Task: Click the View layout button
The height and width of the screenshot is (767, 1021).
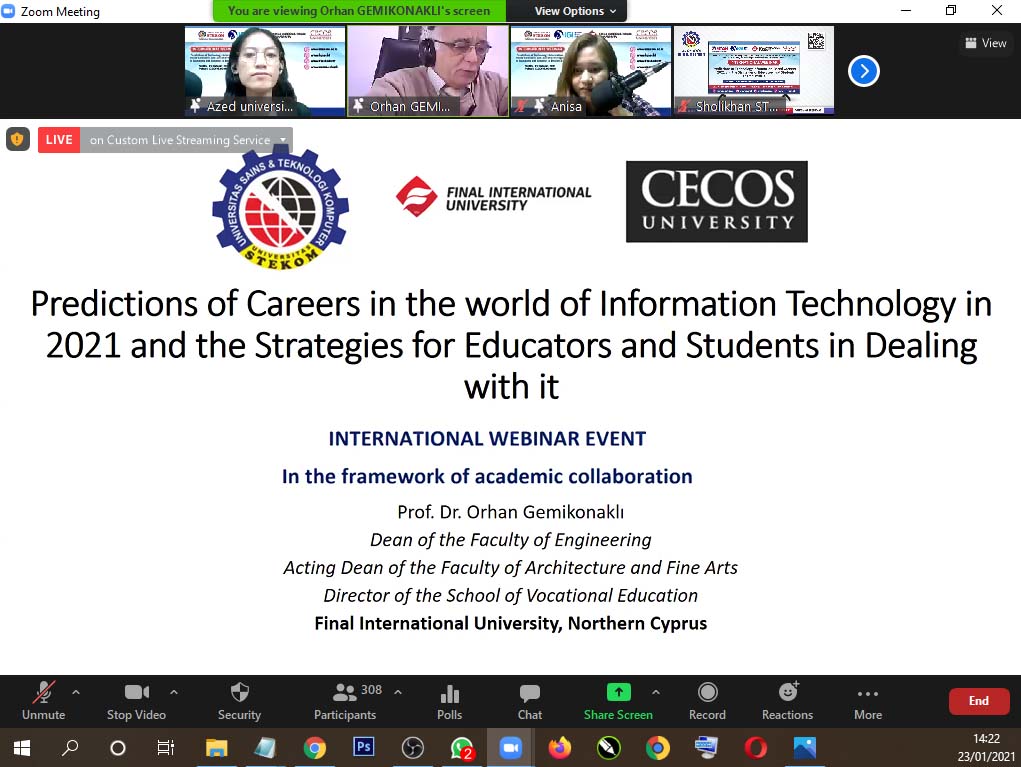Action: click(986, 43)
